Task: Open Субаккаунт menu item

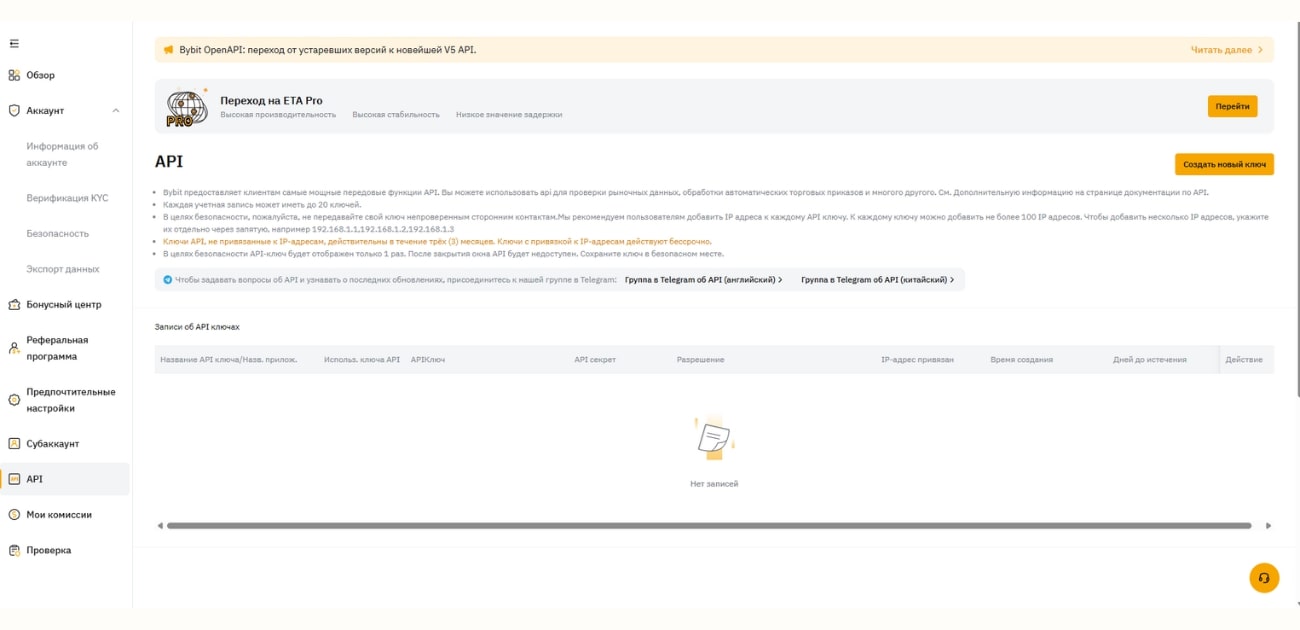Action: pos(53,443)
